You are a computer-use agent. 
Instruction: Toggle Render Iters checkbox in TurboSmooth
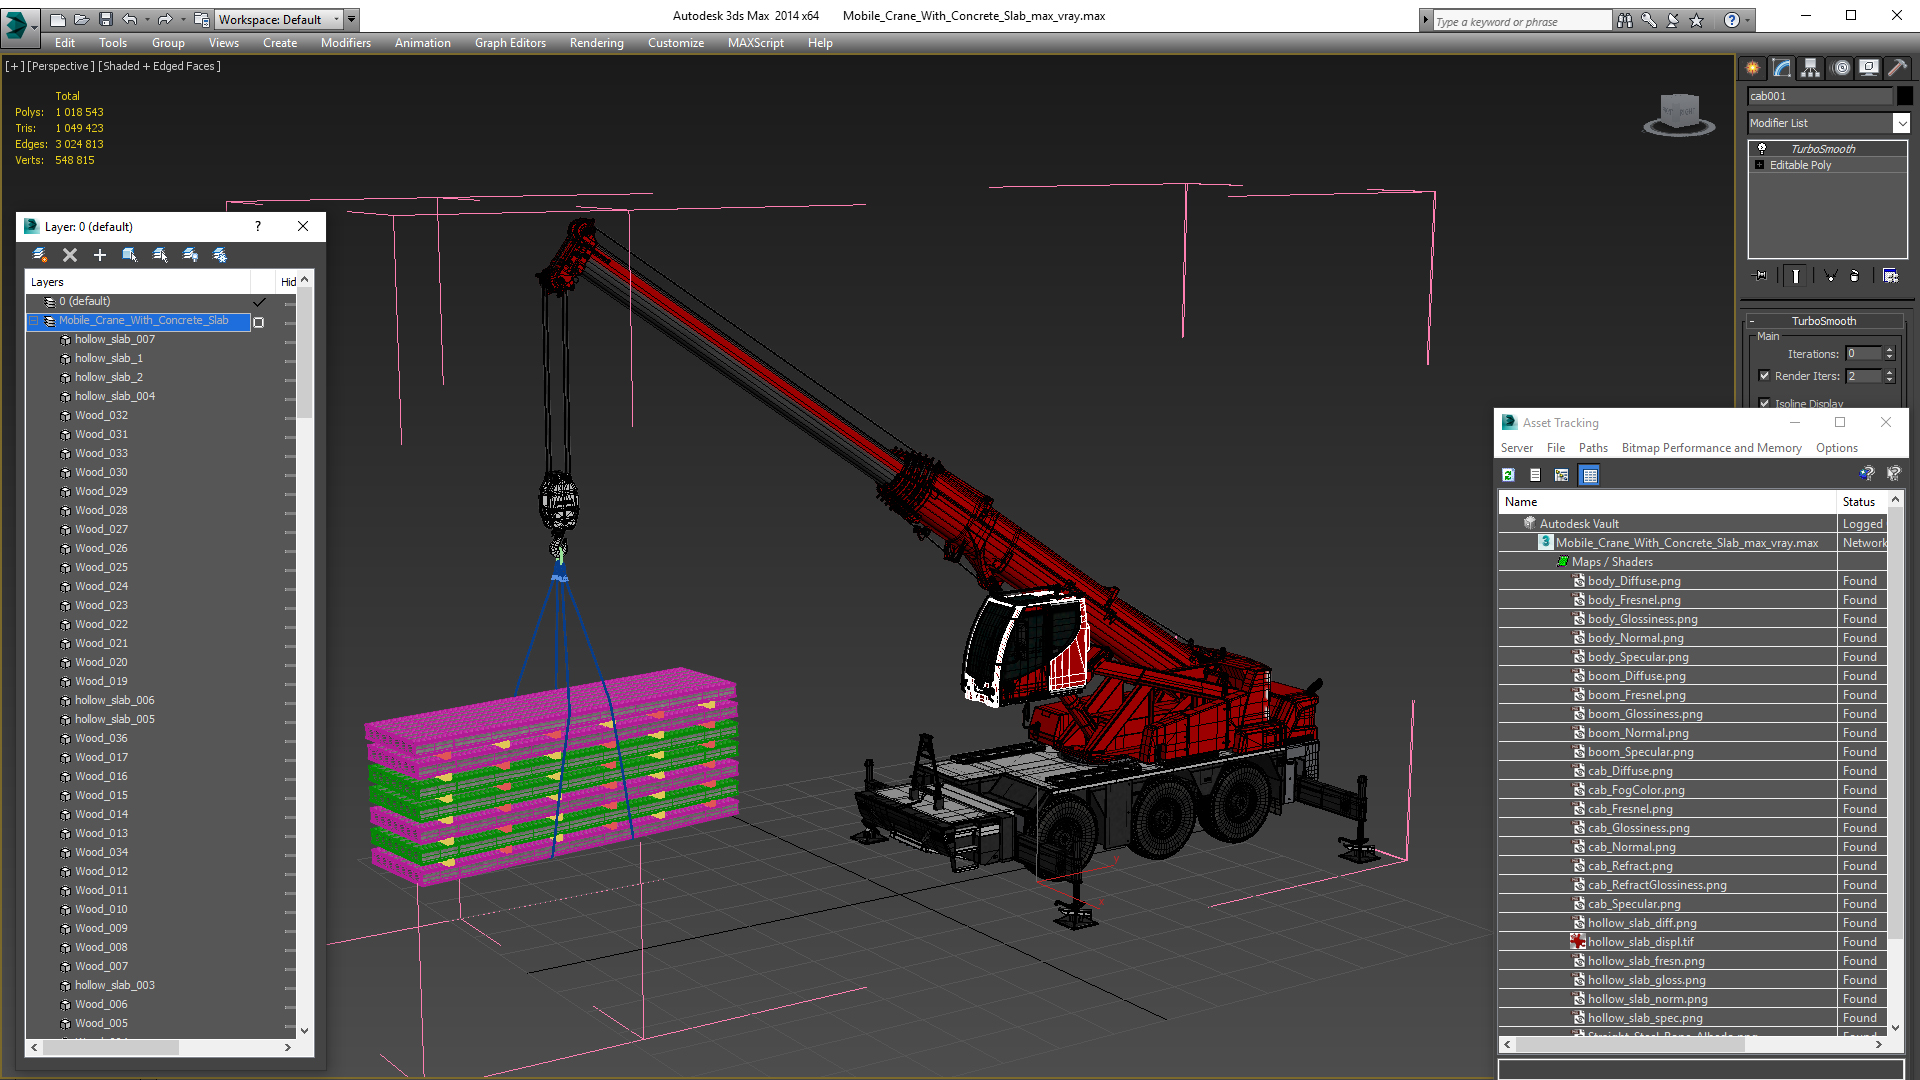pyautogui.click(x=1764, y=376)
